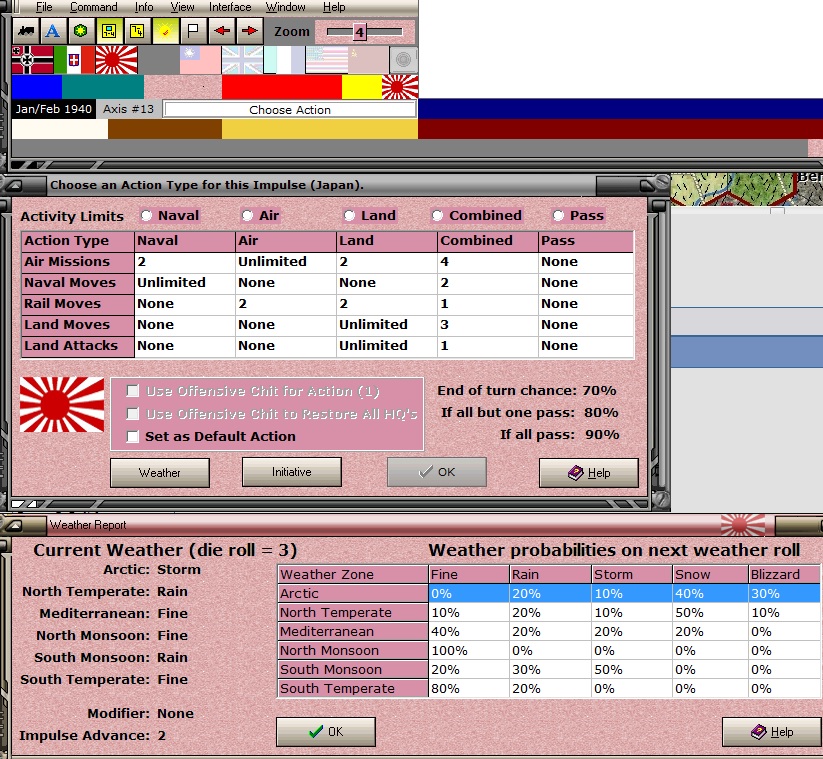Open the File menu
Viewport: 823px width, 759px height.
coord(44,7)
